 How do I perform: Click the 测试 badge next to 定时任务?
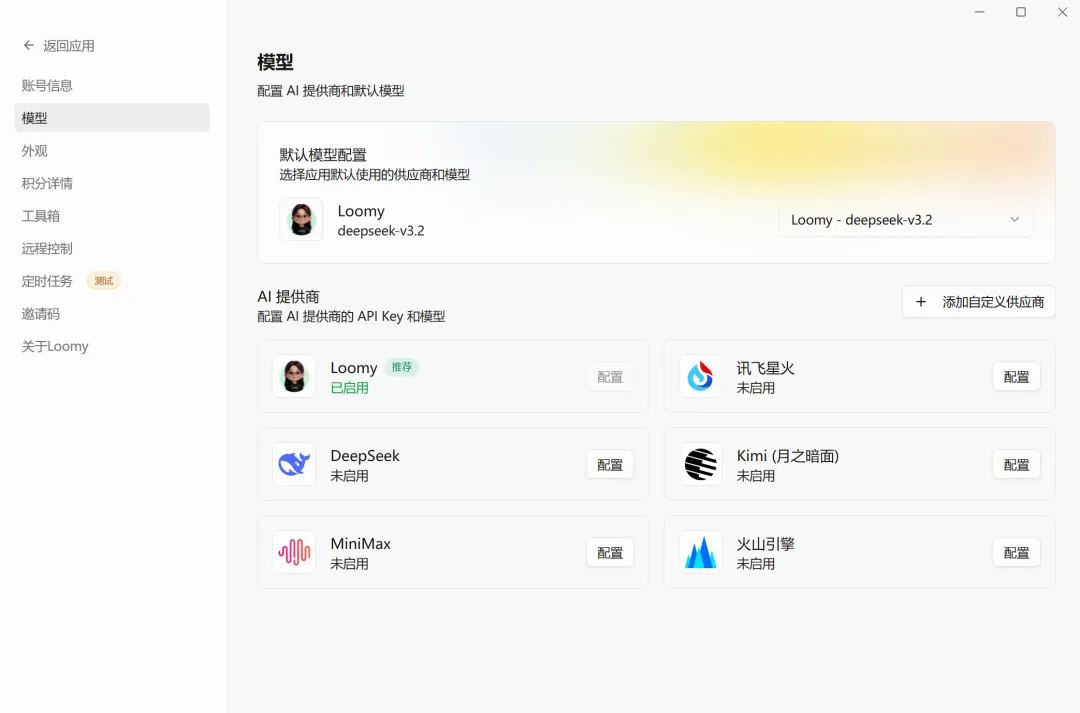[104, 281]
